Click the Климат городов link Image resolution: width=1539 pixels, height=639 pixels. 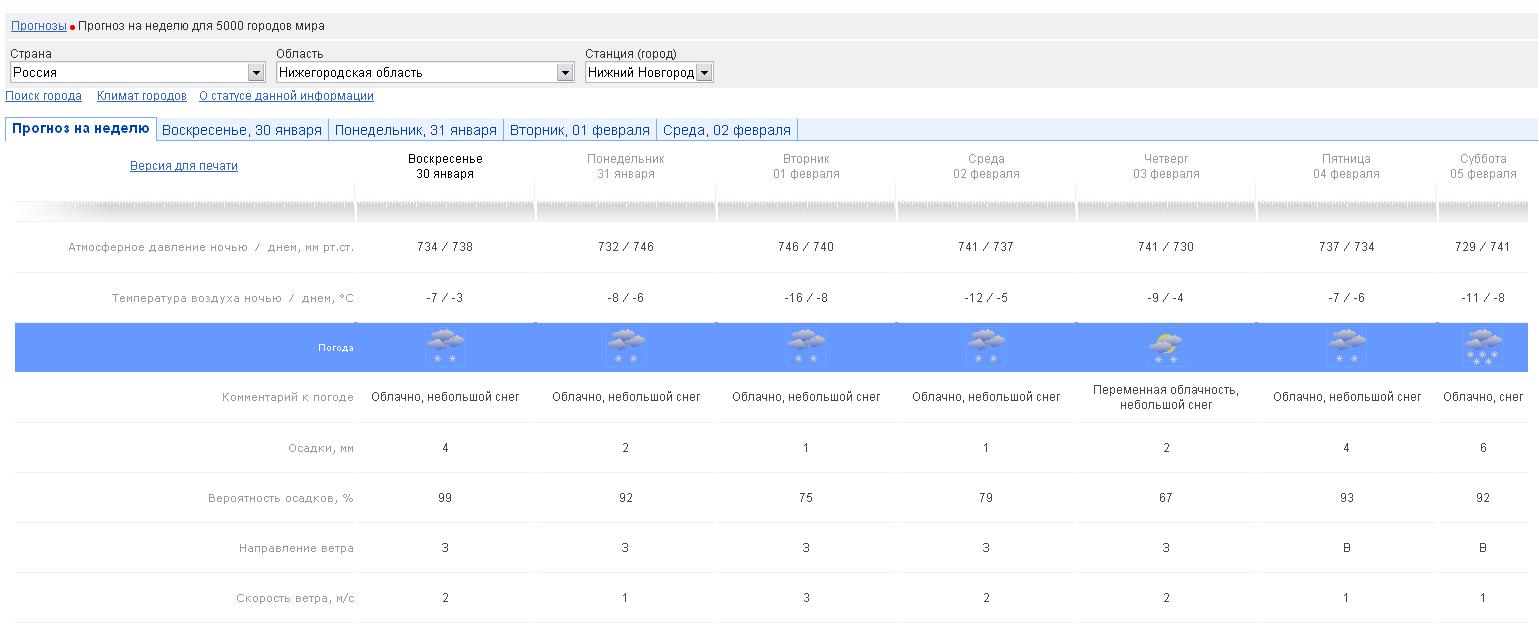(x=142, y=96)
